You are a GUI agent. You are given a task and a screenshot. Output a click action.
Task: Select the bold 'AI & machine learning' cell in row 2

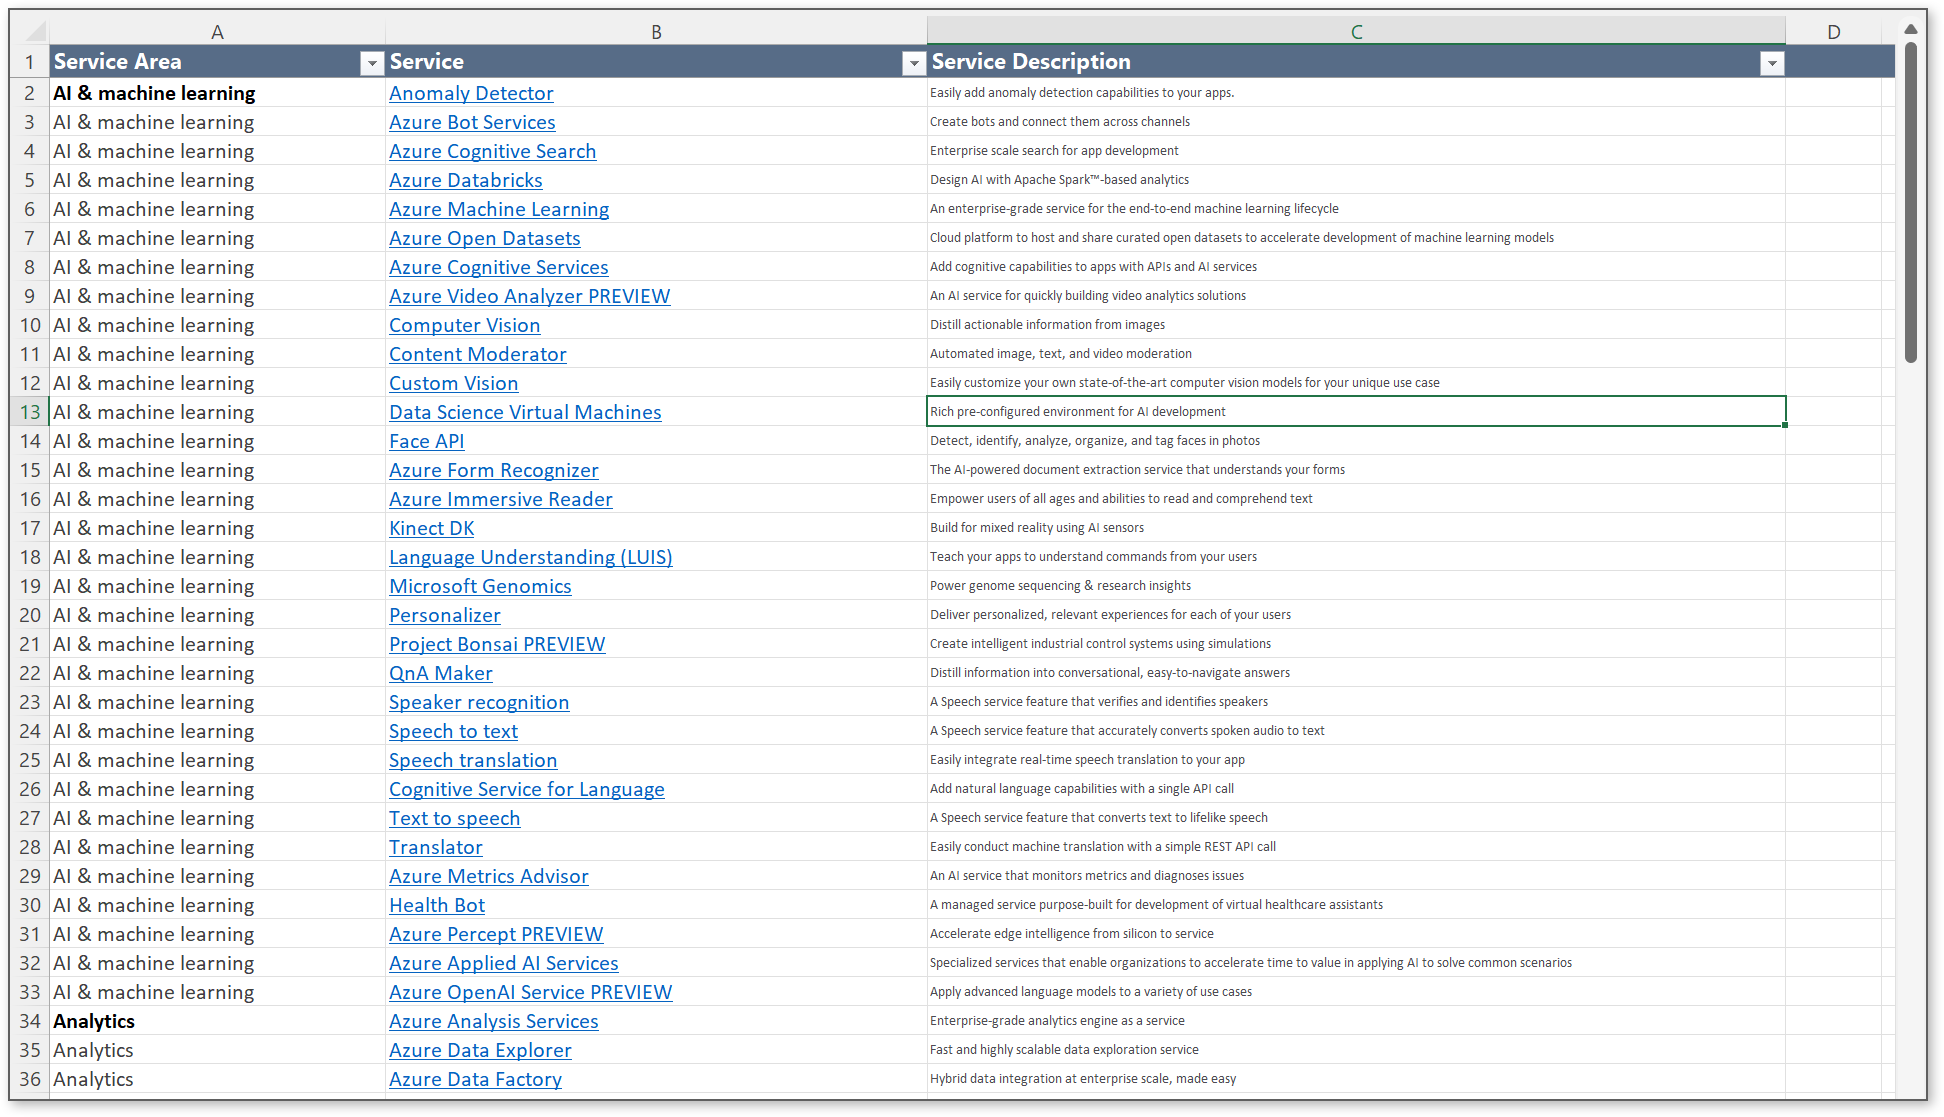217,93
